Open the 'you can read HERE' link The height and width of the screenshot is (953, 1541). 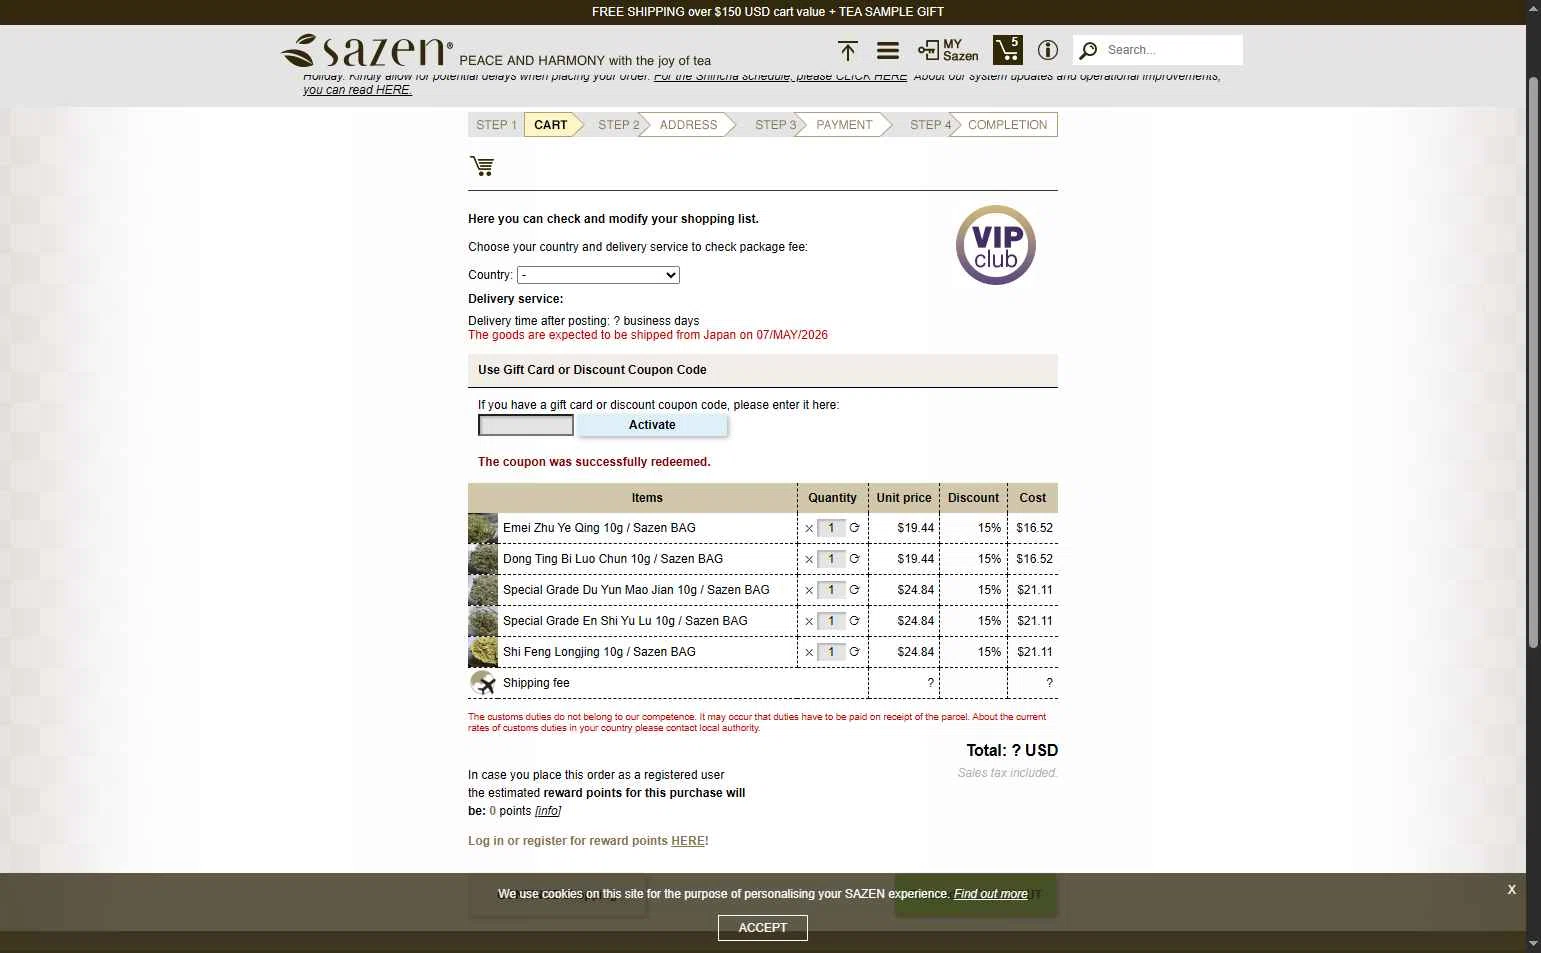pyautogui.click(x=357, y=90)
